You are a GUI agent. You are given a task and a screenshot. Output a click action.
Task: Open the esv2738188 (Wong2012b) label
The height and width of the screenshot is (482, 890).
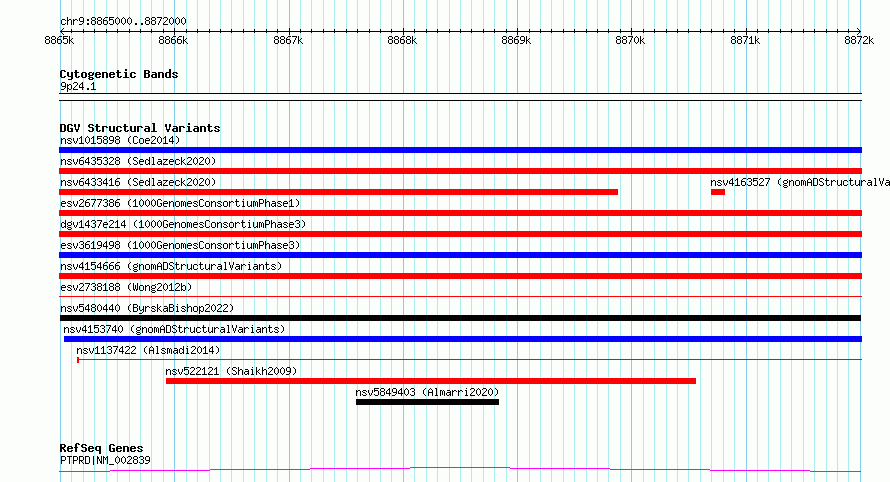point(126,287)
